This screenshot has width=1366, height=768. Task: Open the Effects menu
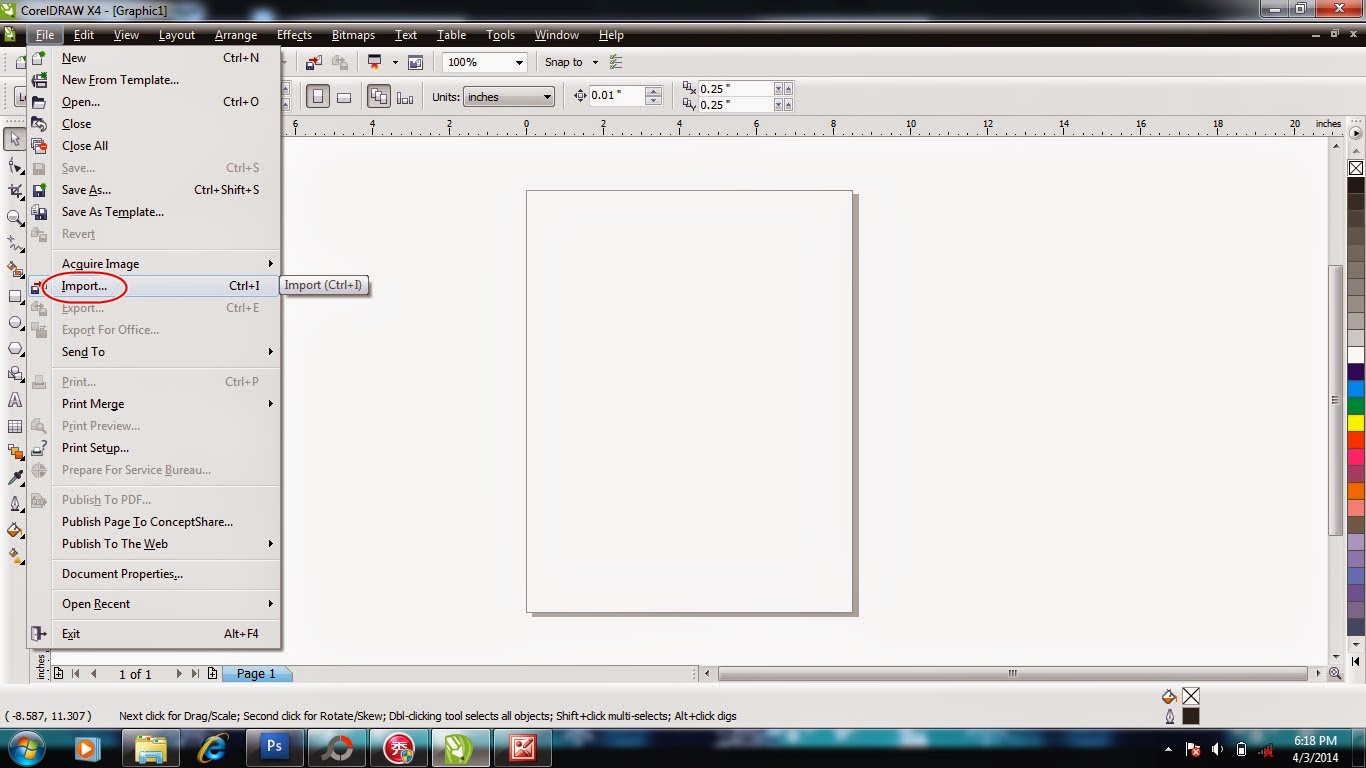point(294,35)
